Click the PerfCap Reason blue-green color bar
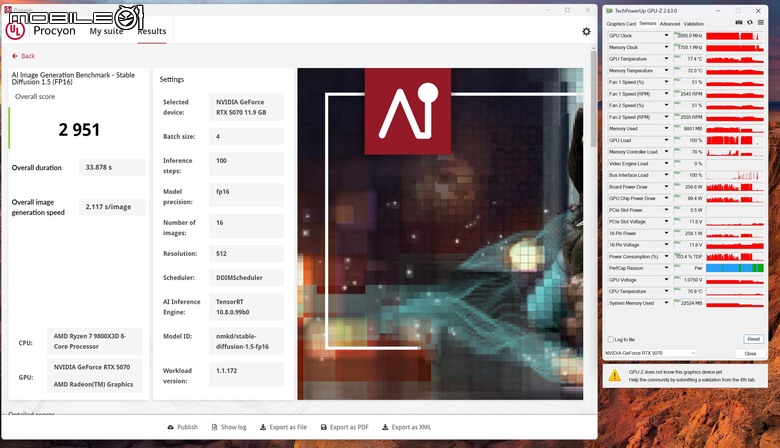The image size is (780, 448). 735,268
